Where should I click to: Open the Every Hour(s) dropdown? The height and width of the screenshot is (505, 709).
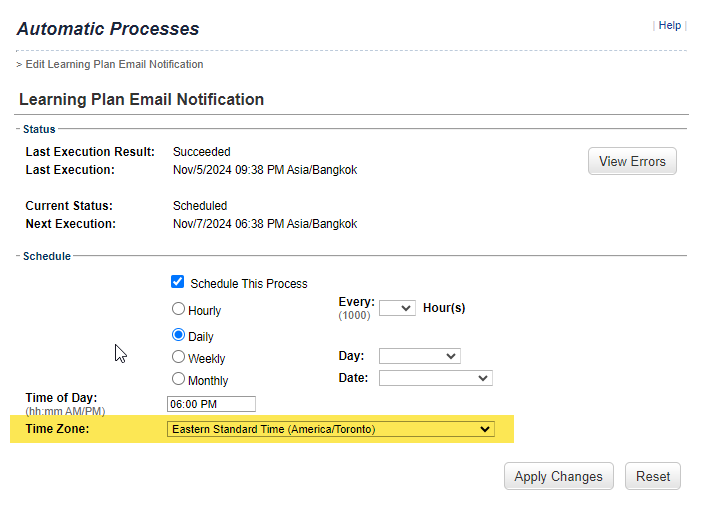pos(397,308)
